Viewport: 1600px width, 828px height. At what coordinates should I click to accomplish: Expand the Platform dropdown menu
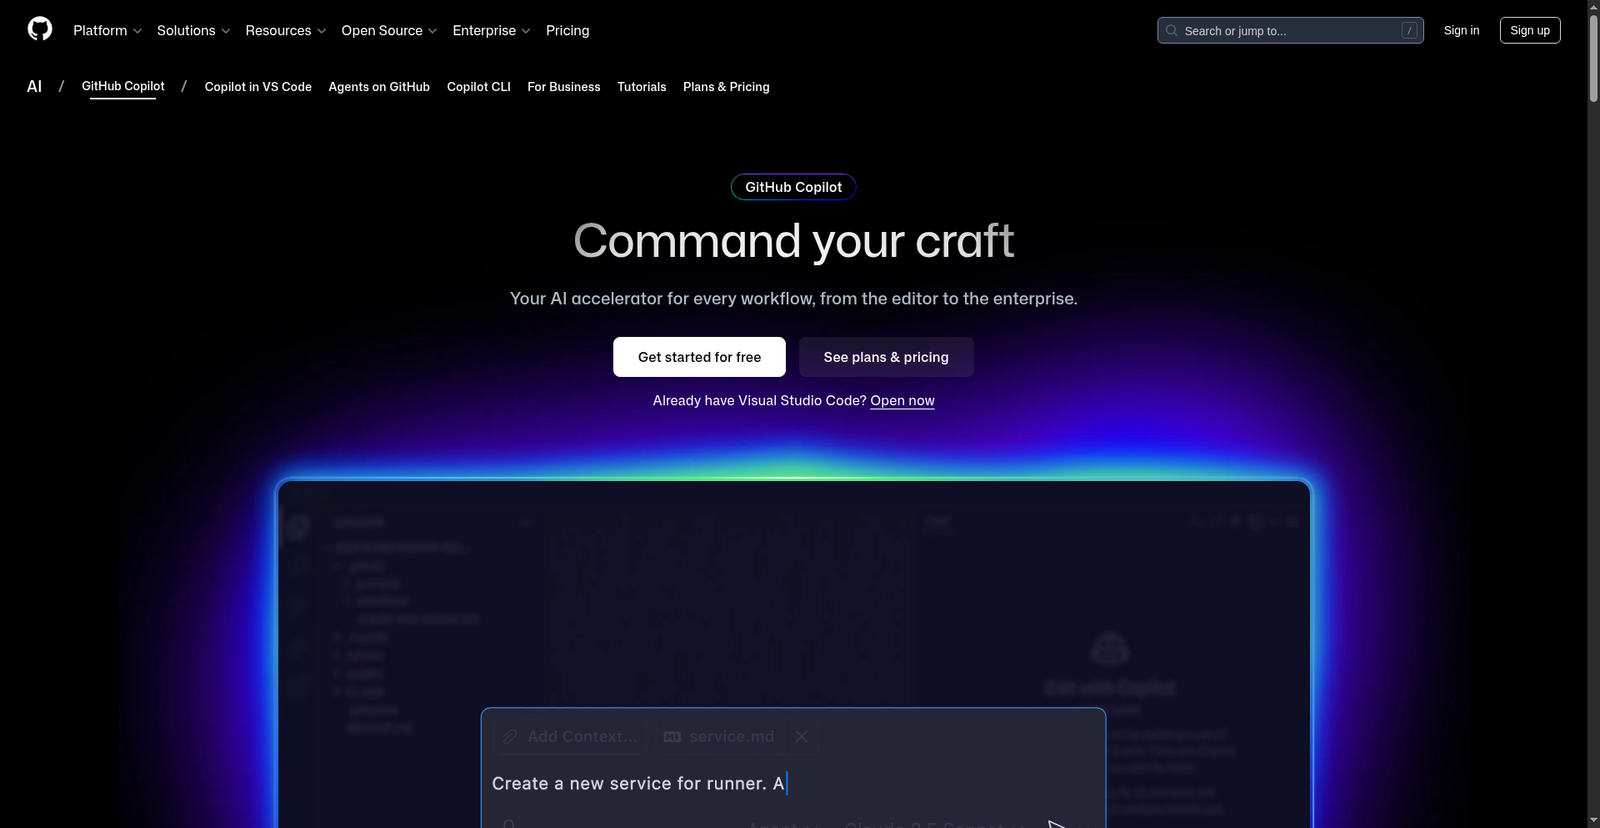click(x=107, y=31)
